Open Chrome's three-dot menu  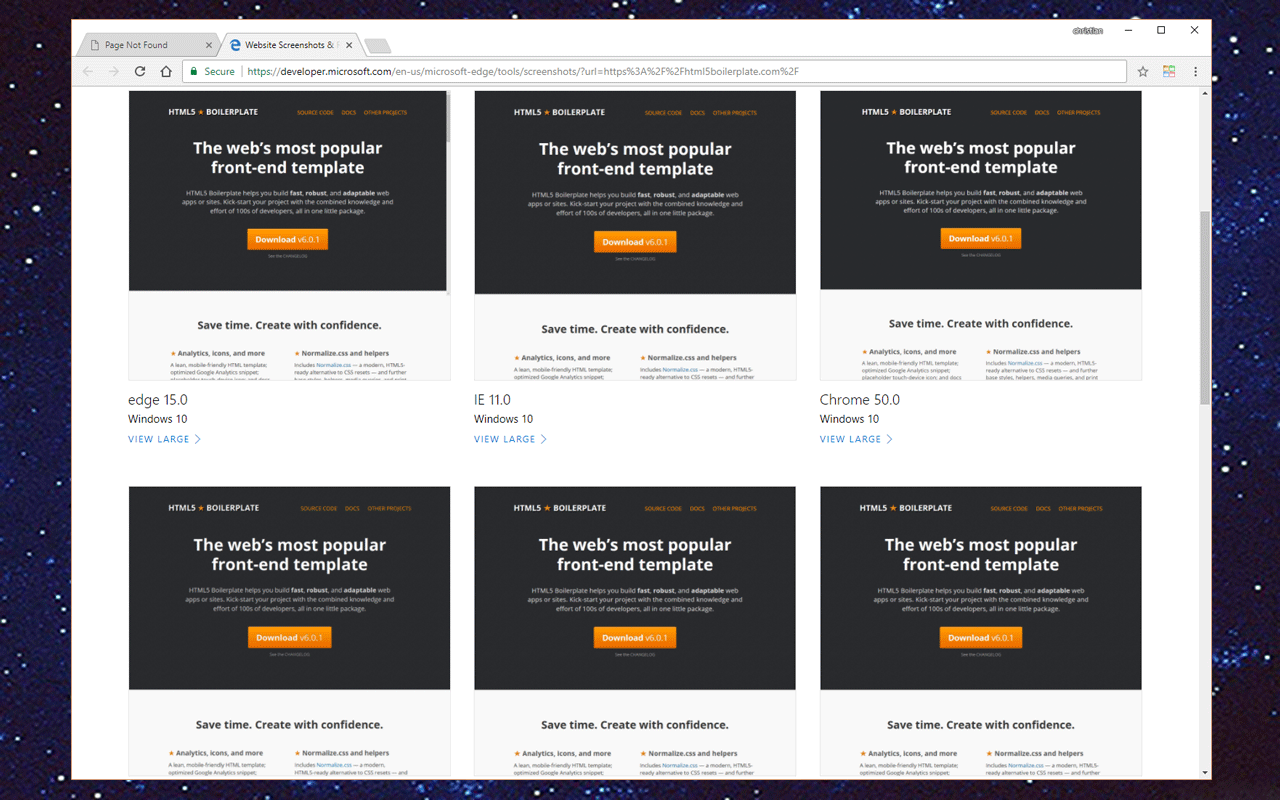pyautogui.click(x=1195, y=71)
